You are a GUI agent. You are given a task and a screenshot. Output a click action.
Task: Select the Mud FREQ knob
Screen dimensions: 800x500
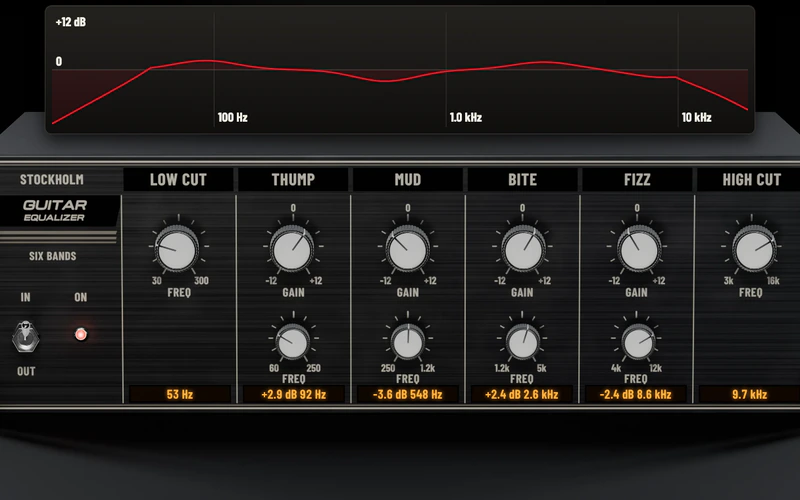(407, 342)
